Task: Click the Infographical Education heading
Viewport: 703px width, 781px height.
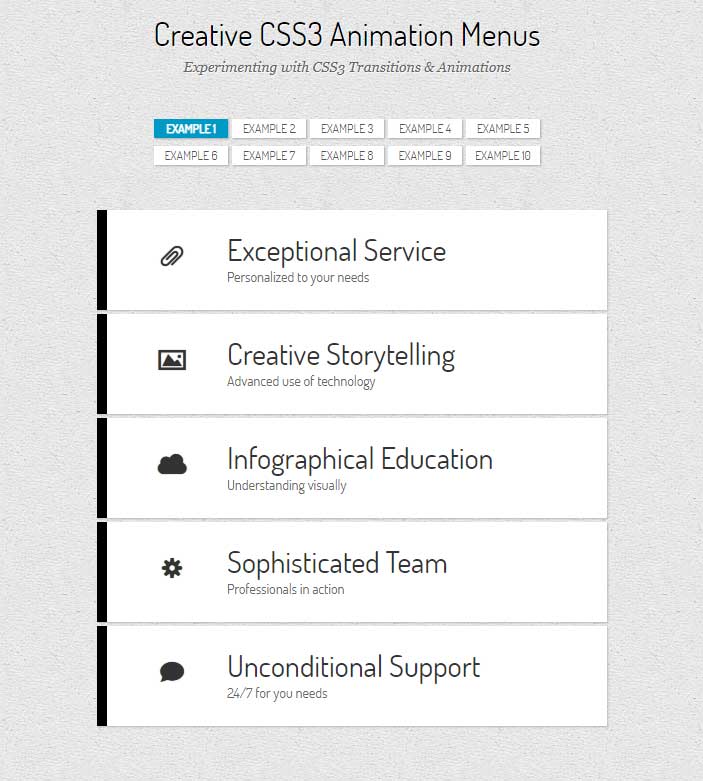Action: click(360, 460)
